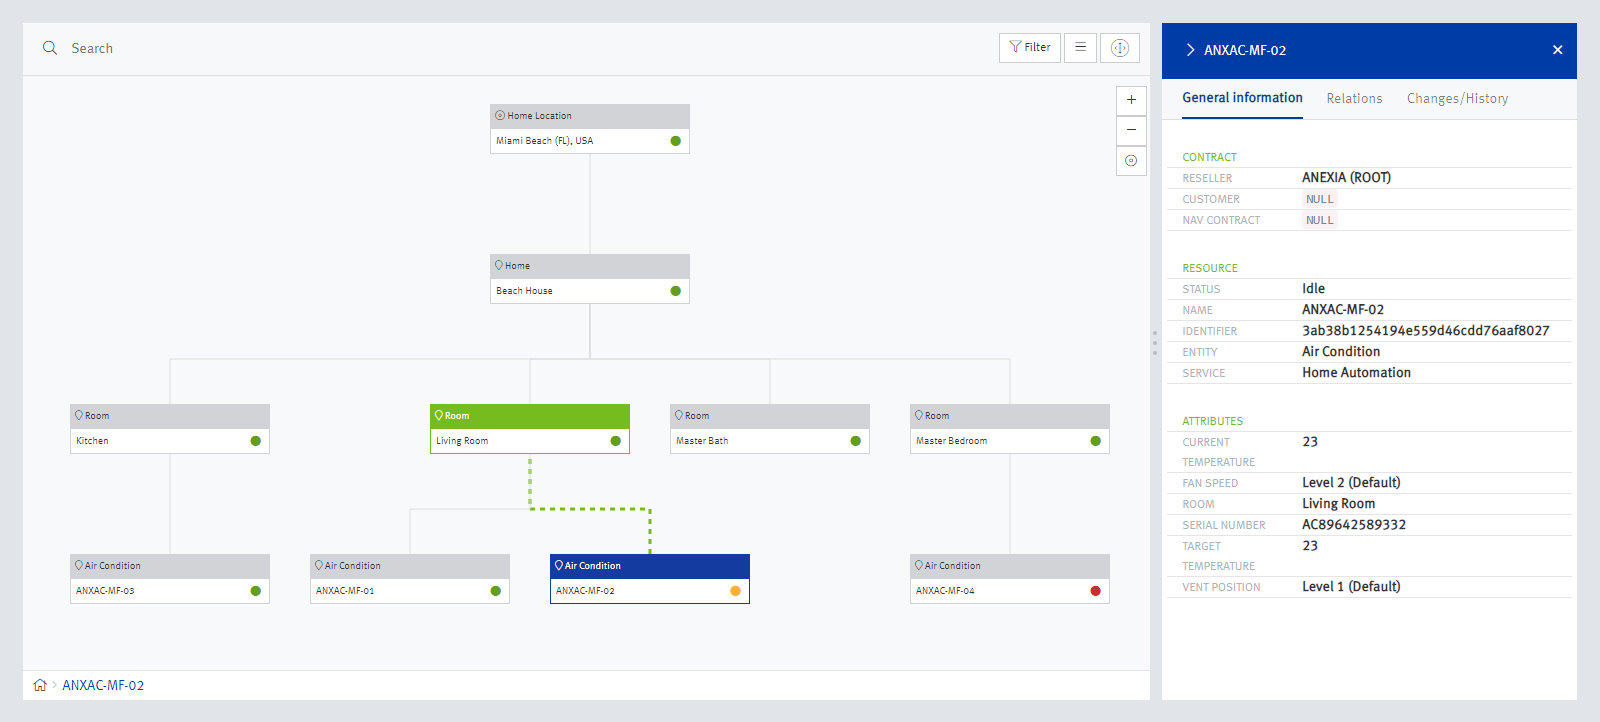Click the fan speed value Level 2 (Default)

(x=1351, y=483)
